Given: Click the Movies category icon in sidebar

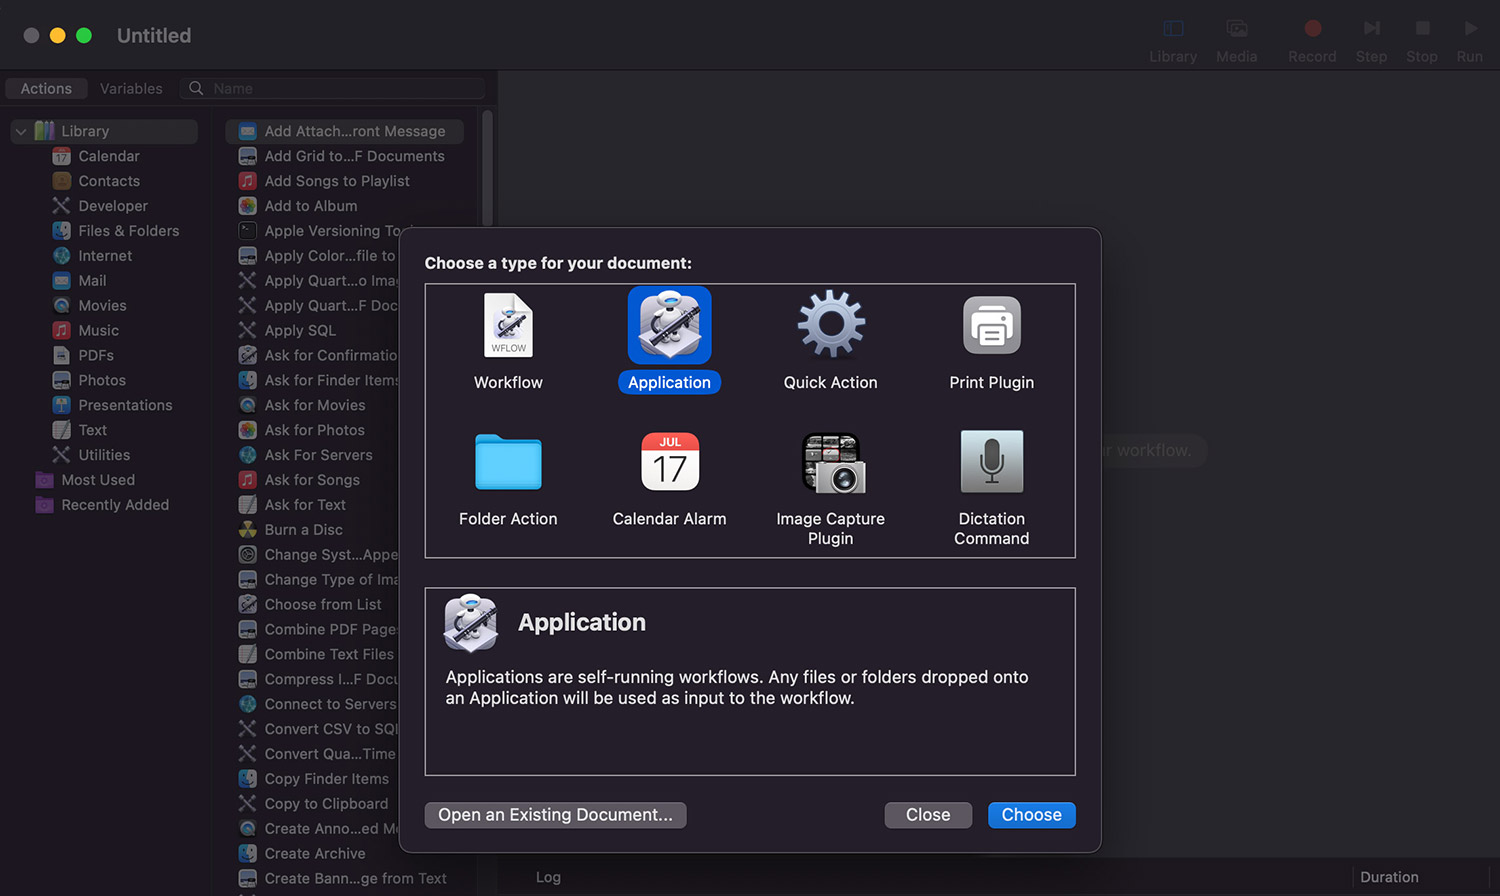Looking at the screenshot, I should [61, 305].
